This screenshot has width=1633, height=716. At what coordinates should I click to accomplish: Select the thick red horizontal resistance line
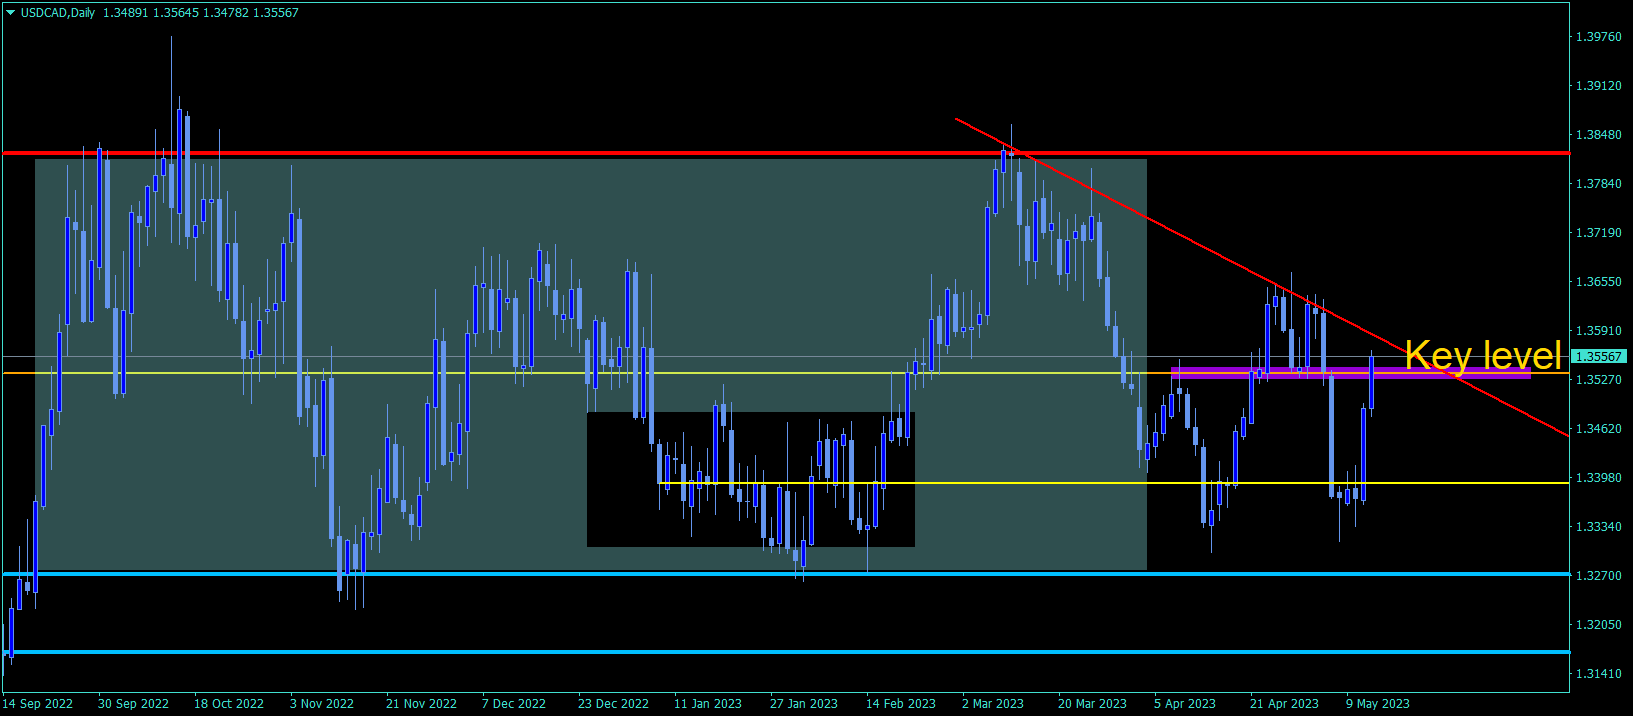point(785,153)
